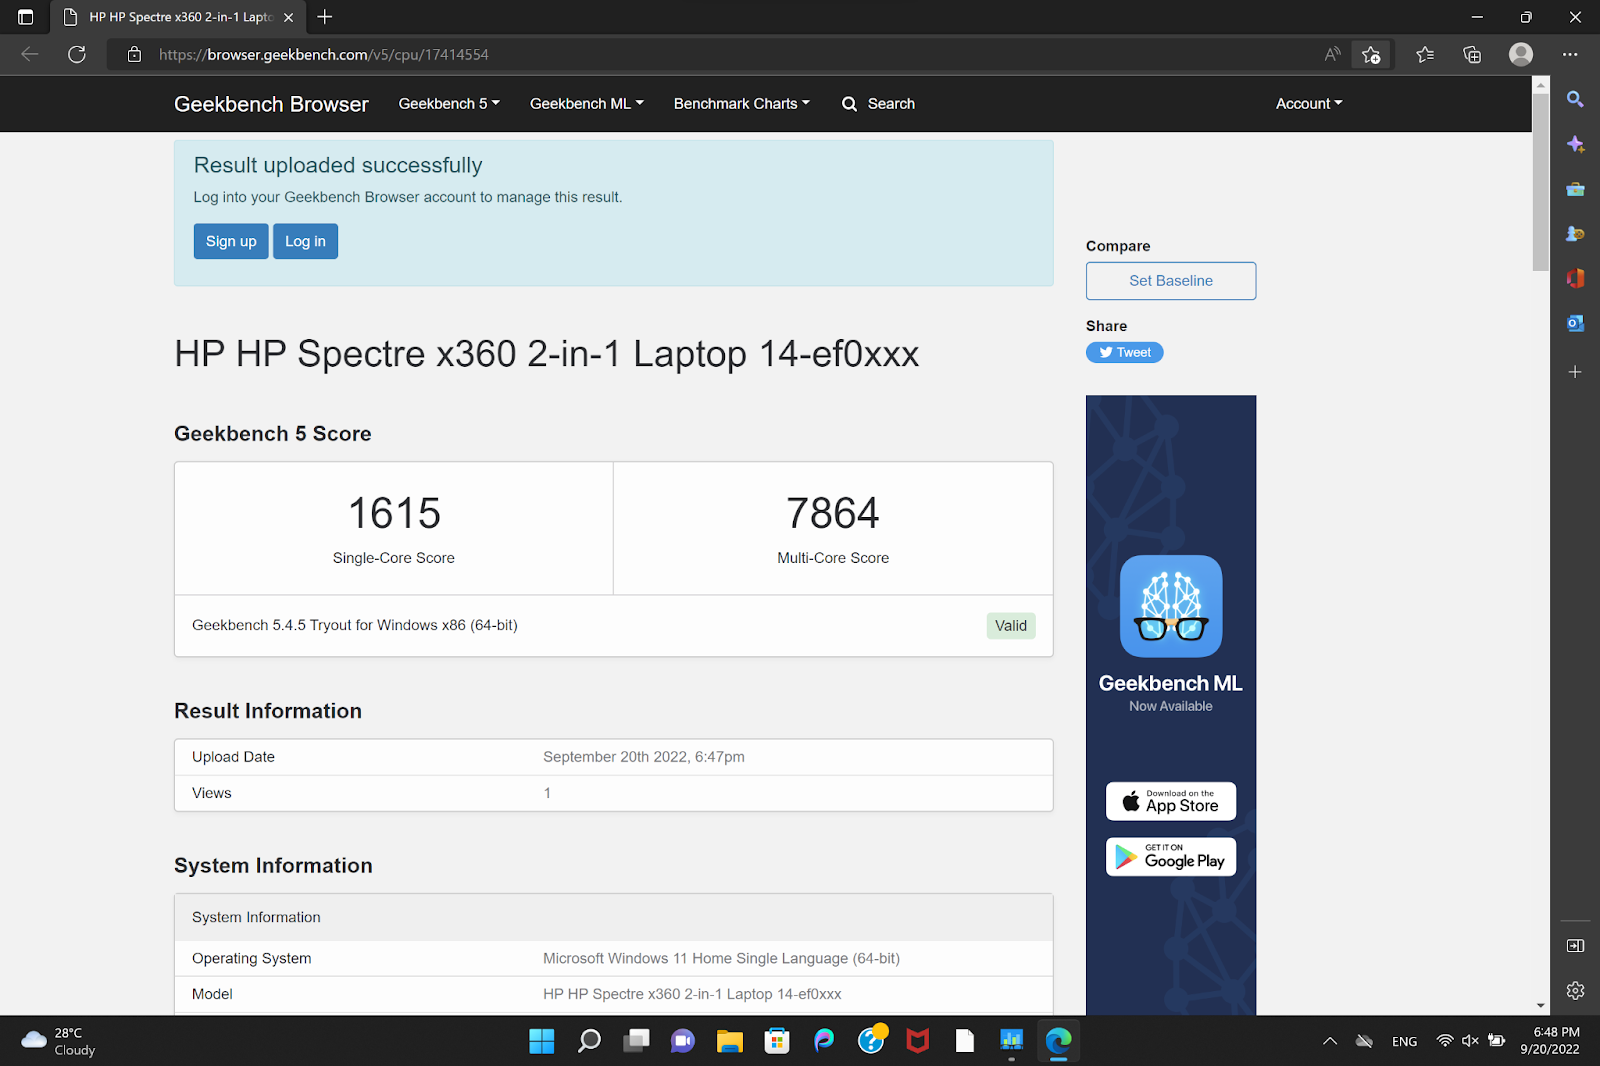Open Edge sidebar search icon

point(1575,99)
